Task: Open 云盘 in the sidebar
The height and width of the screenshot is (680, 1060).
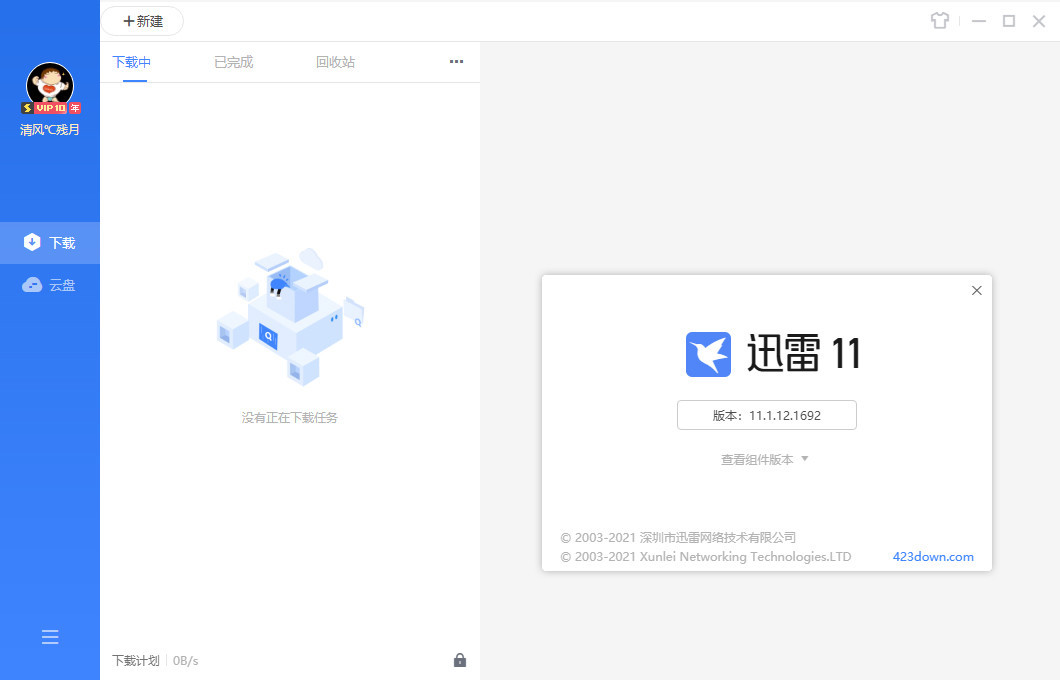Action: point(50,285)
